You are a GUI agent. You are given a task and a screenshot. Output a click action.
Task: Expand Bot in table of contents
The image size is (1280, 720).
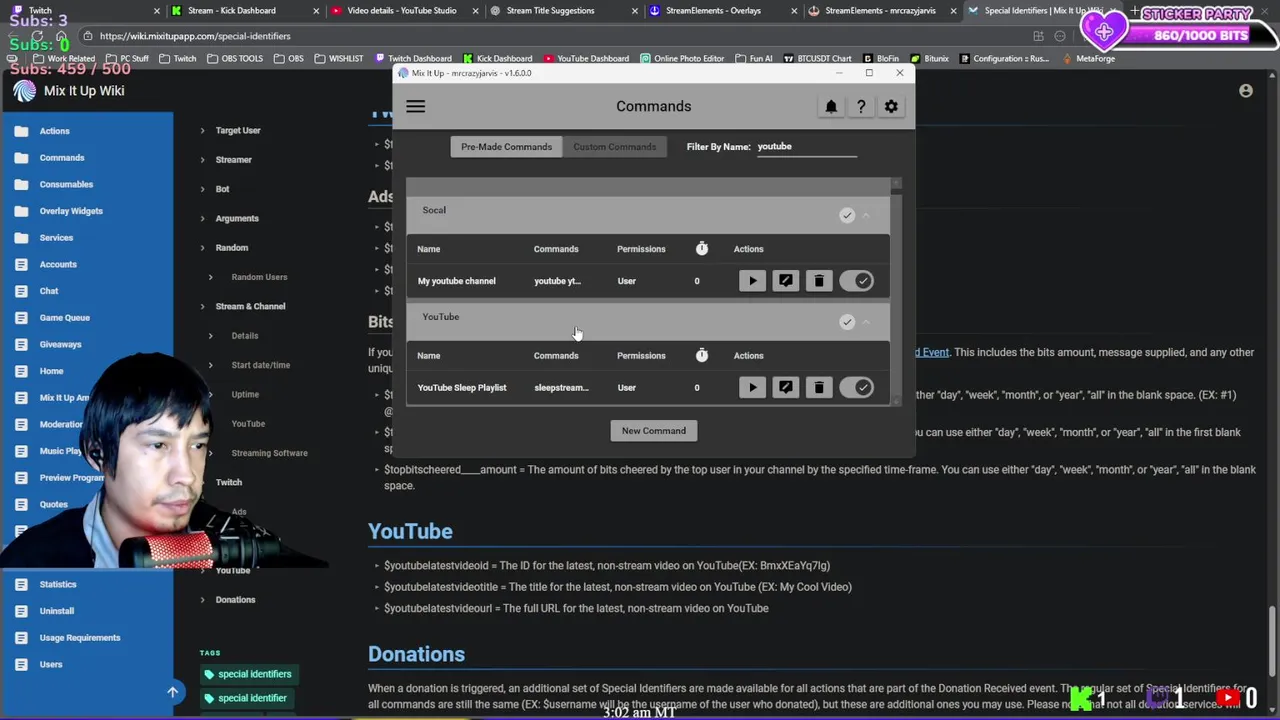pos(202,189)
